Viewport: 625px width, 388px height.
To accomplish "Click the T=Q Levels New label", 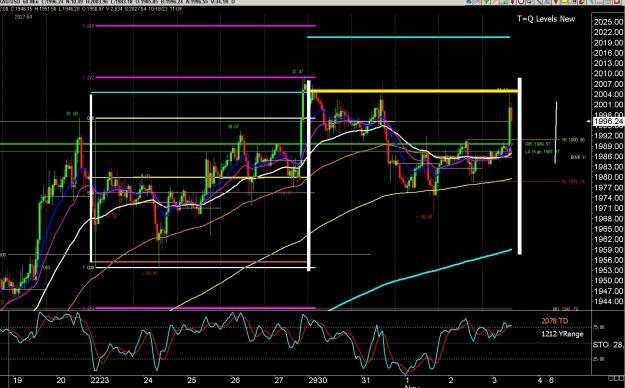I will [x=546, y=19].
